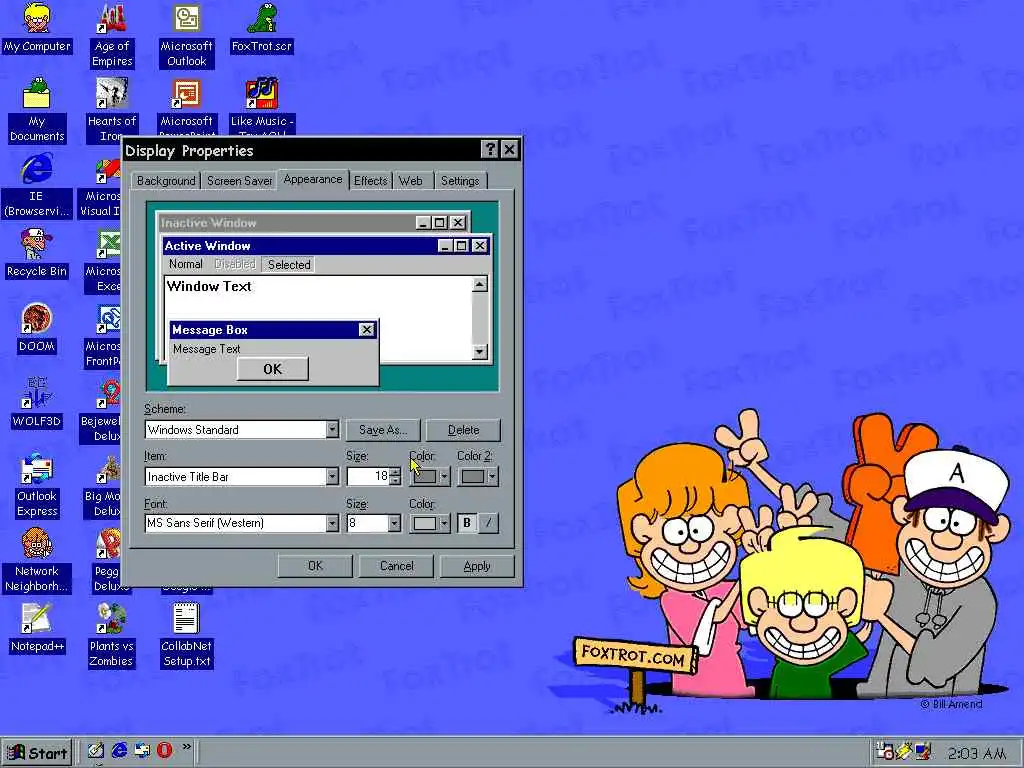Viewport: 1024px width, 768px height.
Task: Switch to the Web tab
Action: (411, 181)
